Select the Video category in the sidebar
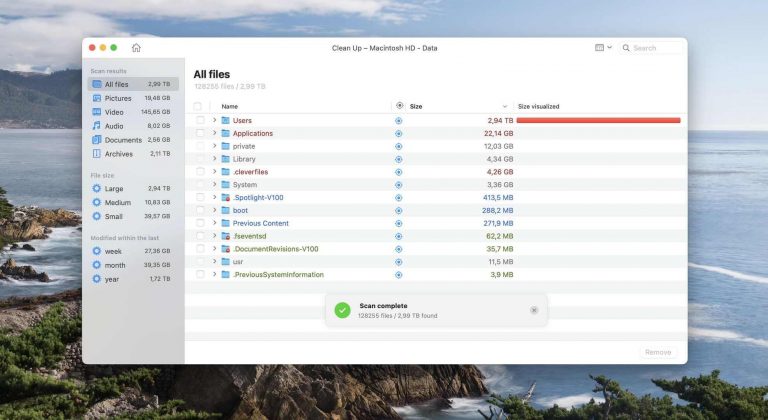This screenshot has width=768, height=420. [x=113, y=112]
